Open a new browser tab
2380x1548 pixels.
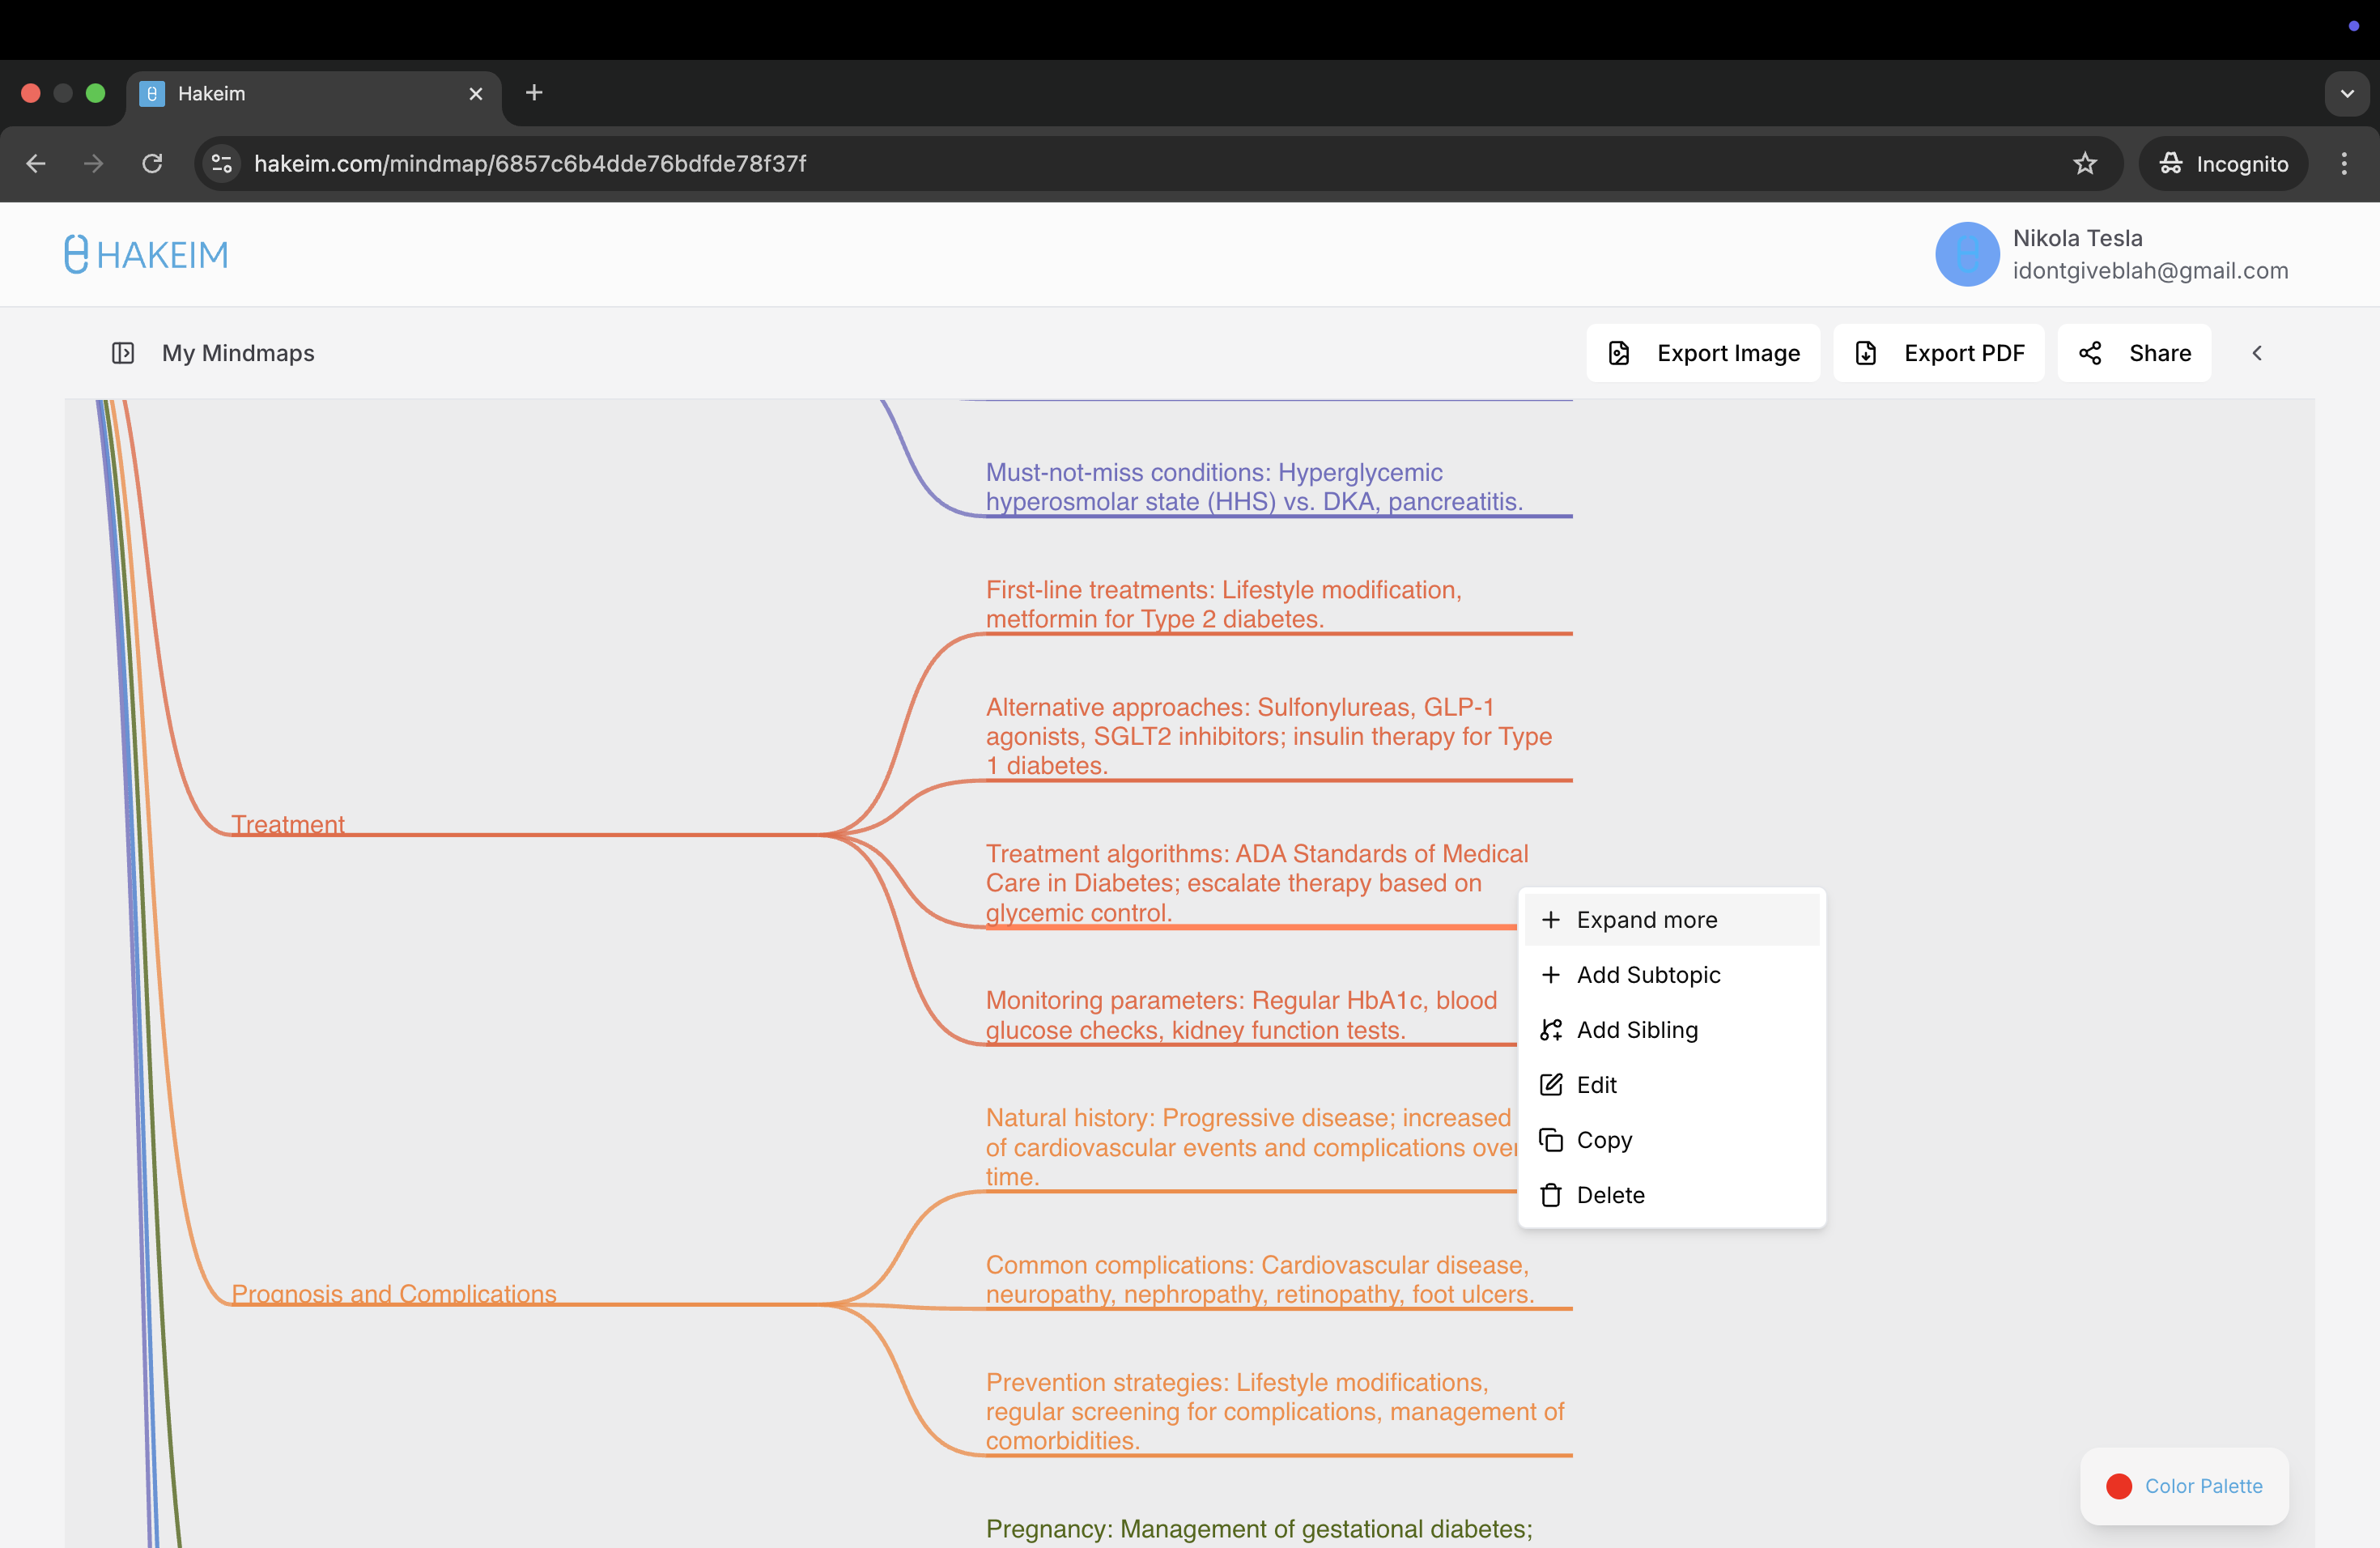(x=534, y=93)
